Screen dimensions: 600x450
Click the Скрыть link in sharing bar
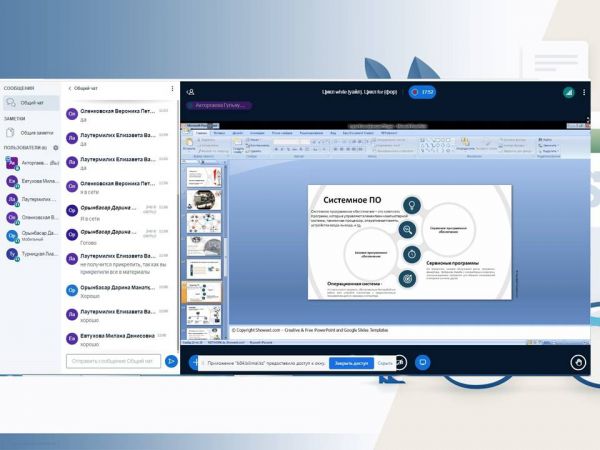click(x=385, y=363)
